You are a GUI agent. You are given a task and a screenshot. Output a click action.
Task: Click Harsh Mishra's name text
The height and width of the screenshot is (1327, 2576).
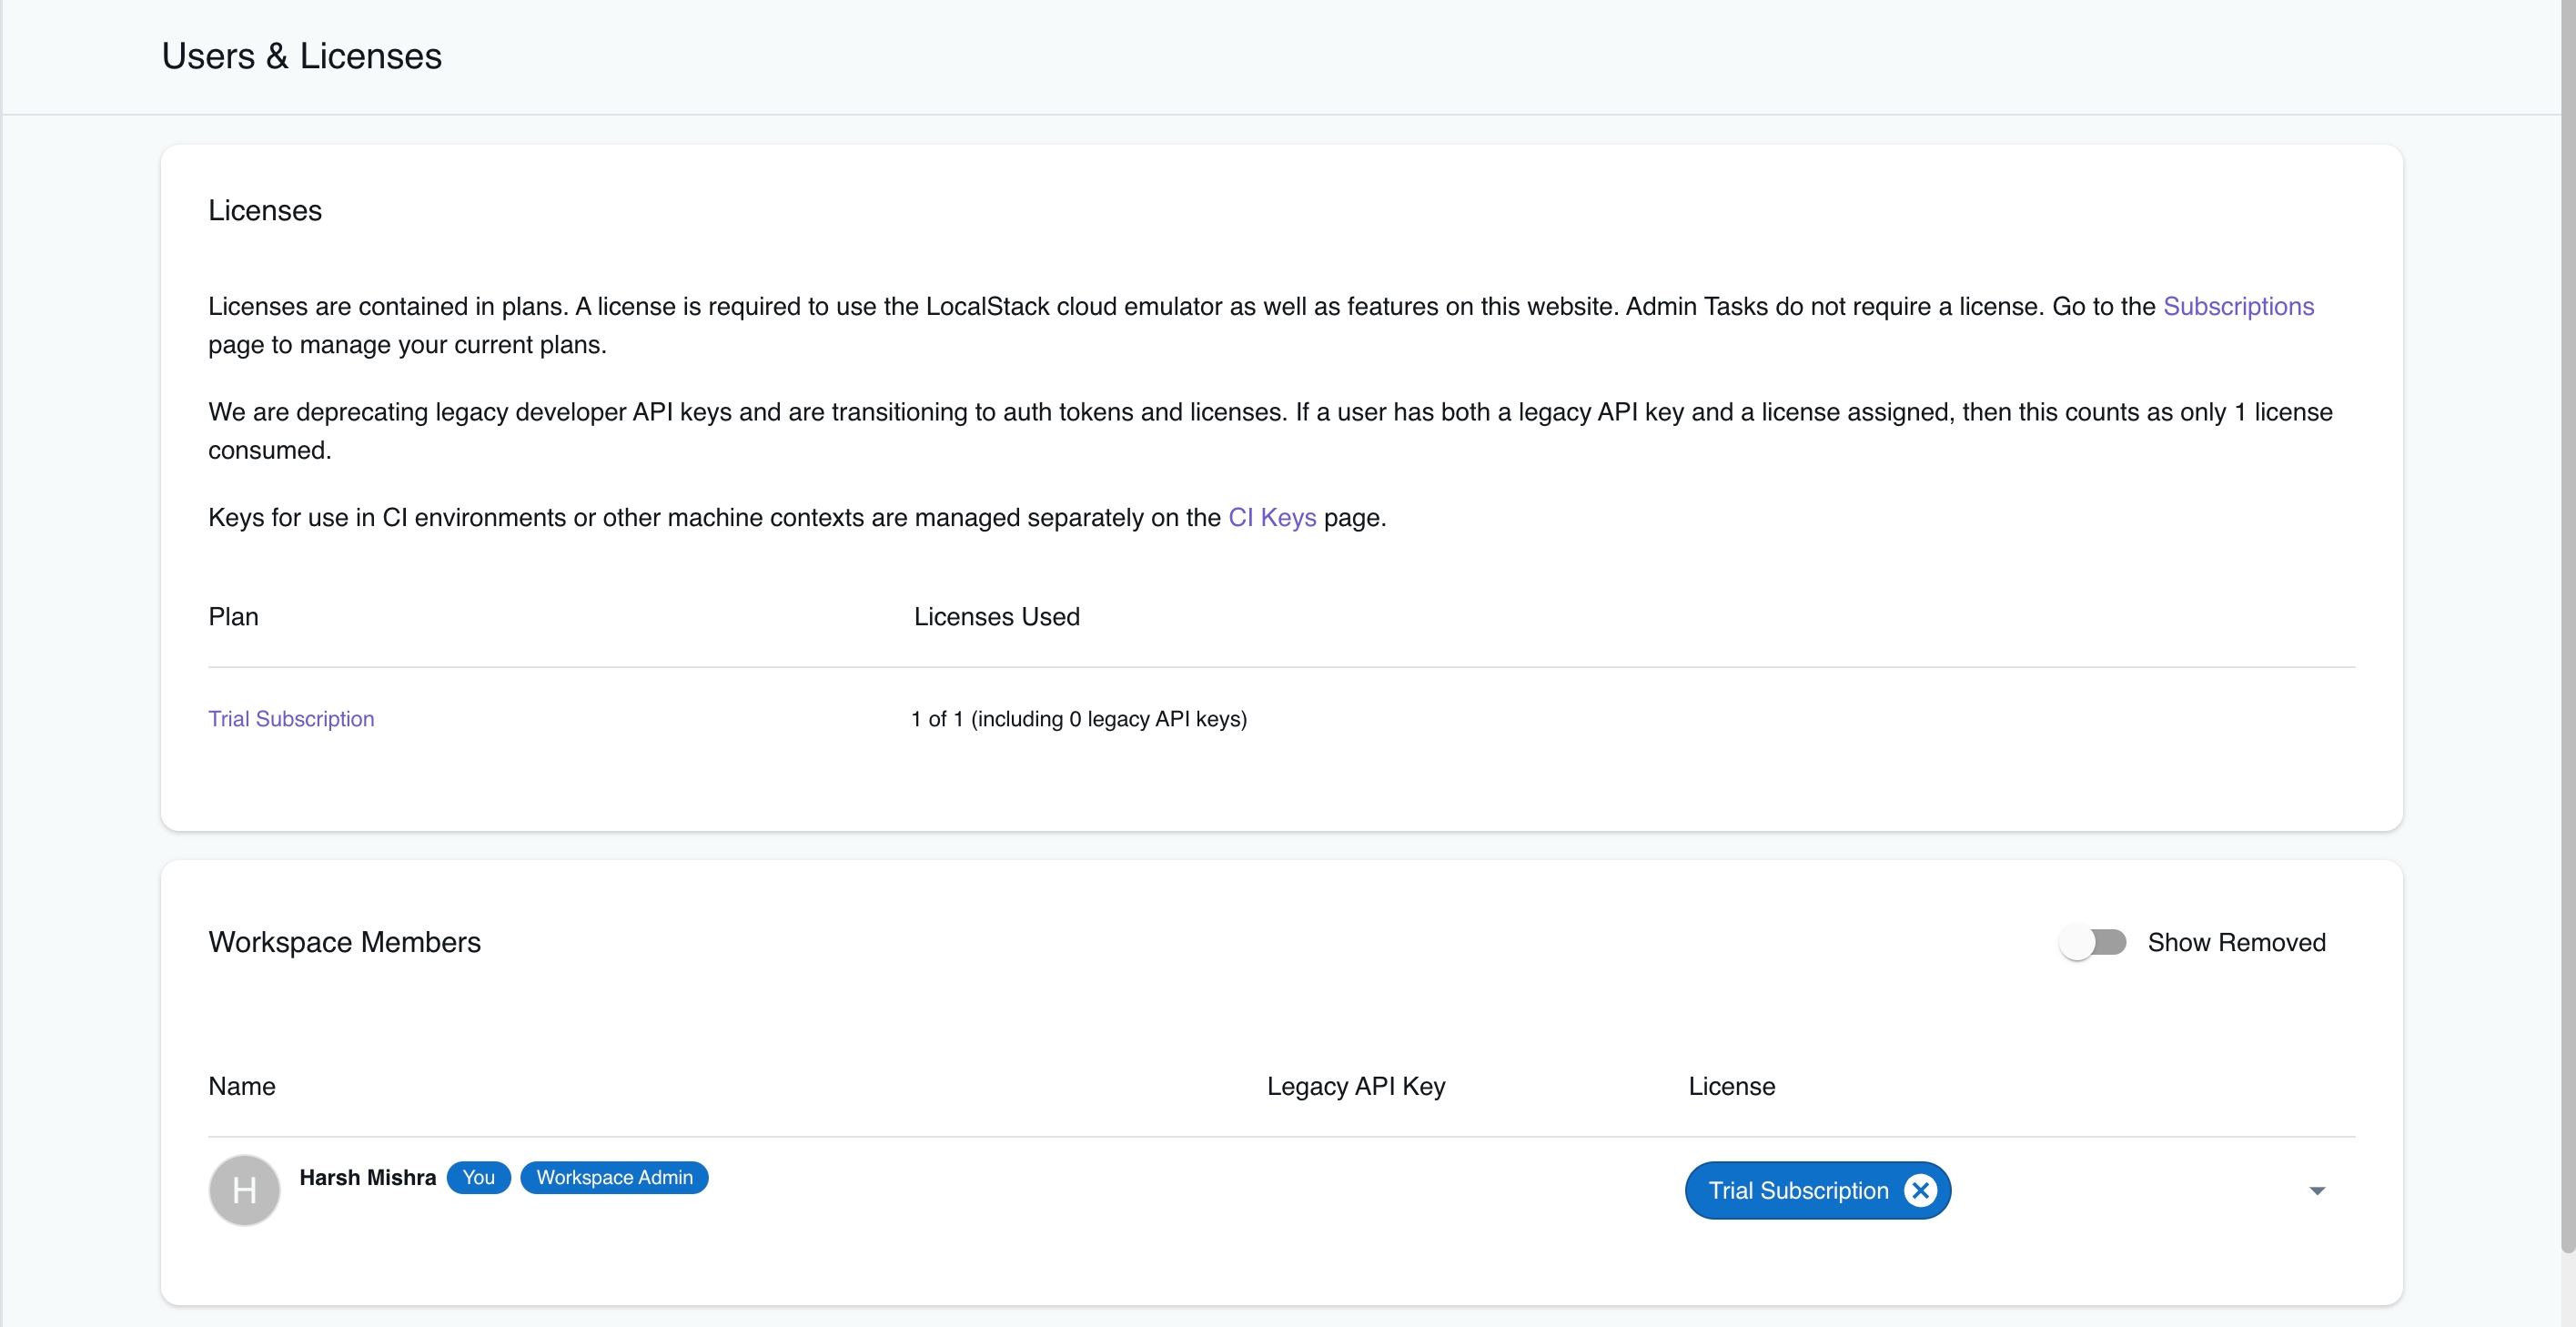[x=367, y=1177]
